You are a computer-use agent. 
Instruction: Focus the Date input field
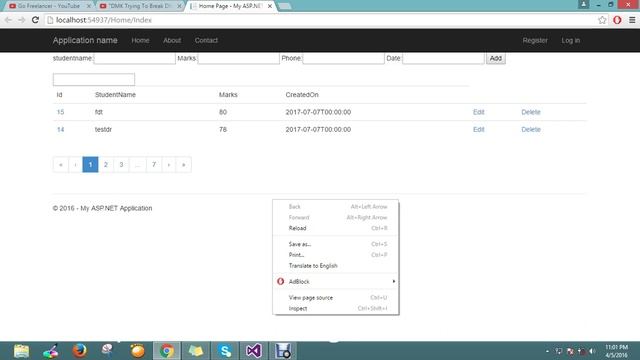[x=443, y=58]
